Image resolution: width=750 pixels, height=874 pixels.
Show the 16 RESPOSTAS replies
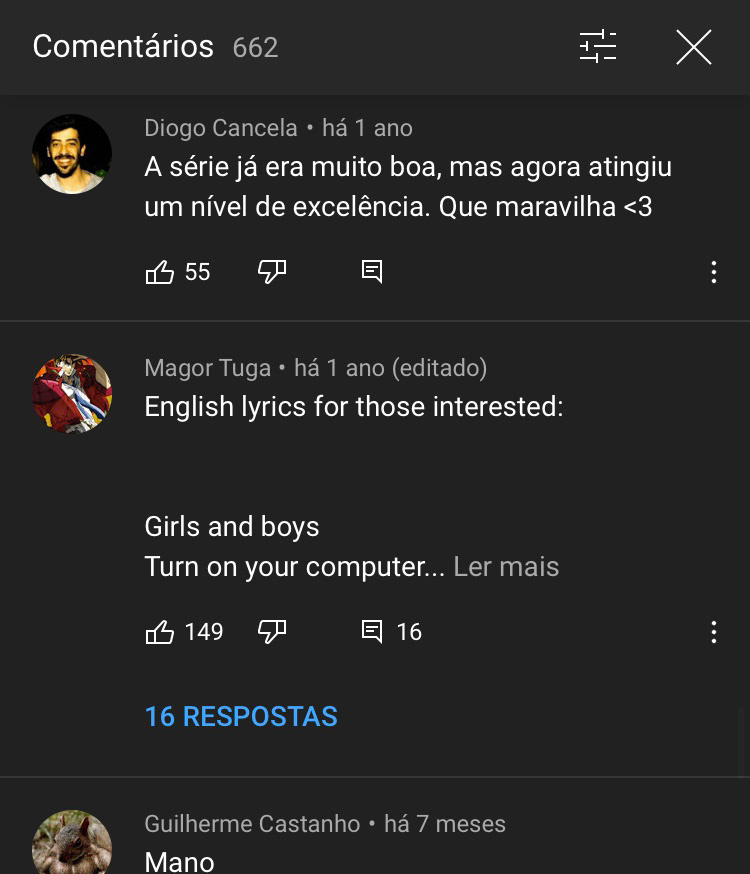pyautogui.click(x=241, y=717)
